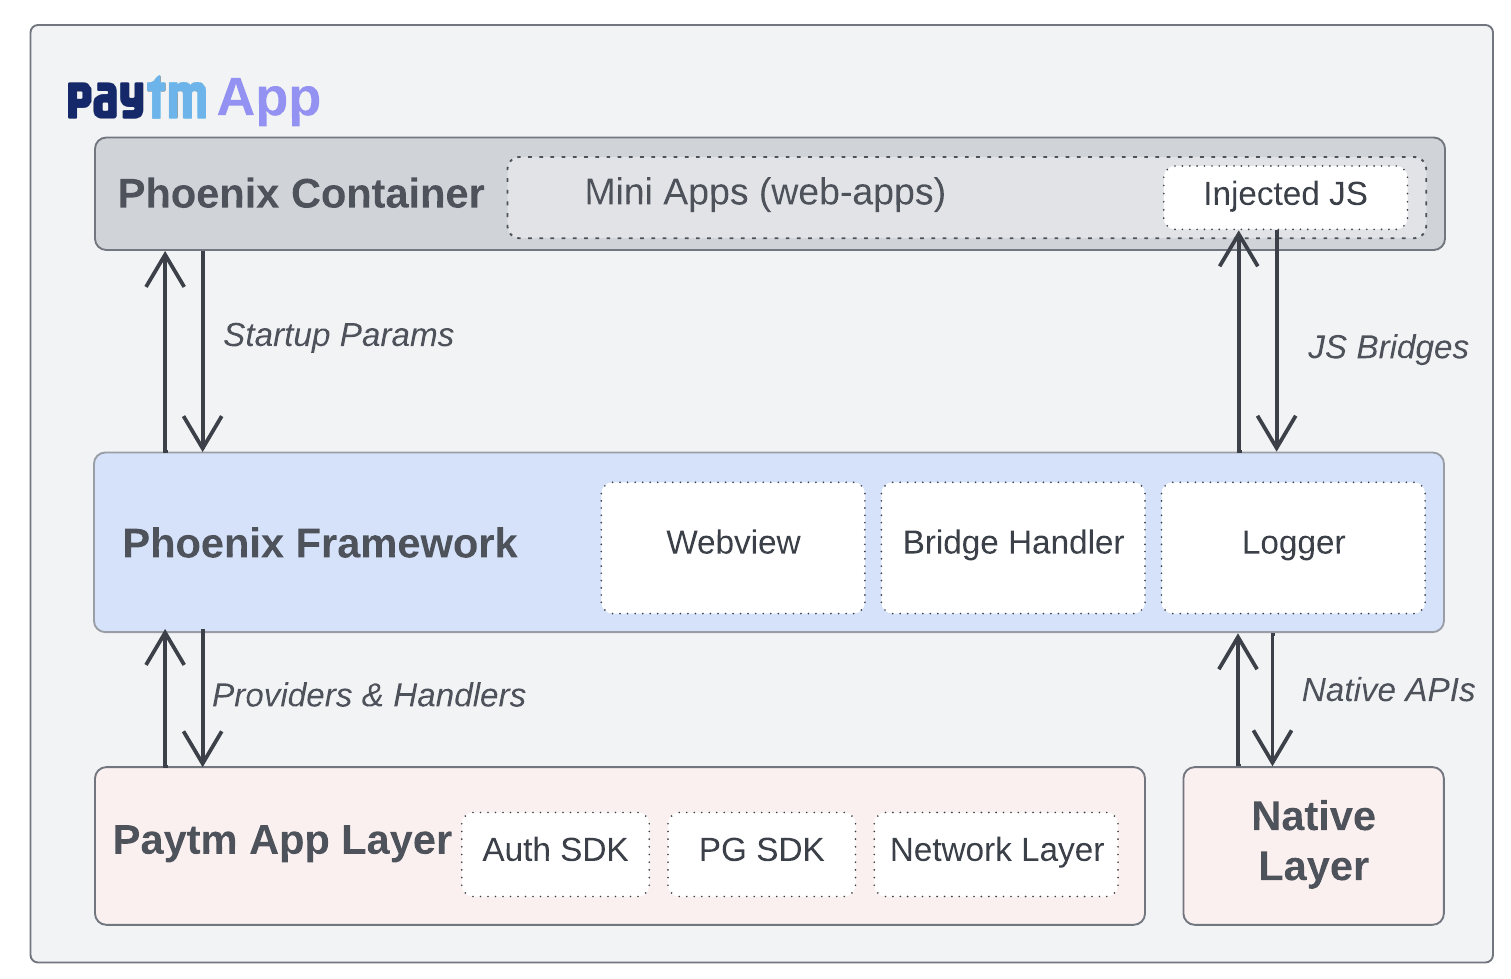Select the Injected JS box
1511x979 pixels.
[x=1285, y=197]
